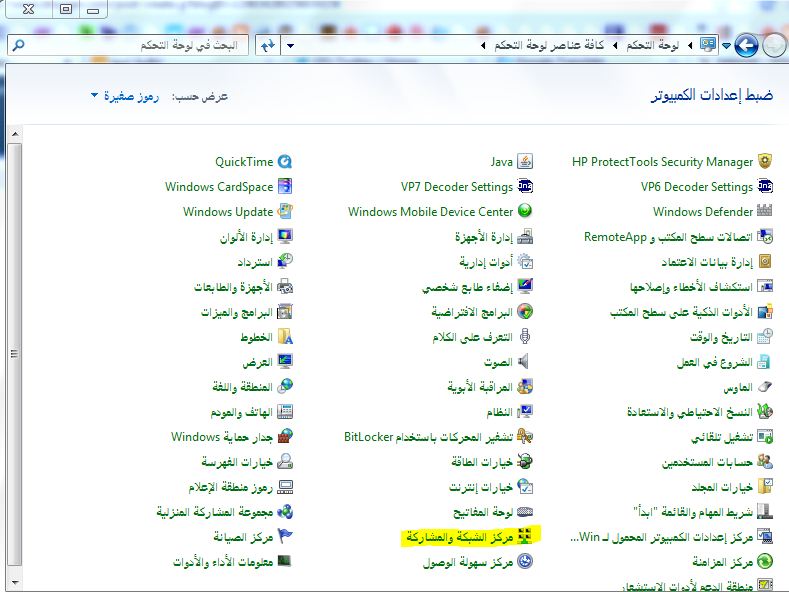Open the VP6 Decoder Settings icon
This screenshot has height=592, width=789.
765,186
